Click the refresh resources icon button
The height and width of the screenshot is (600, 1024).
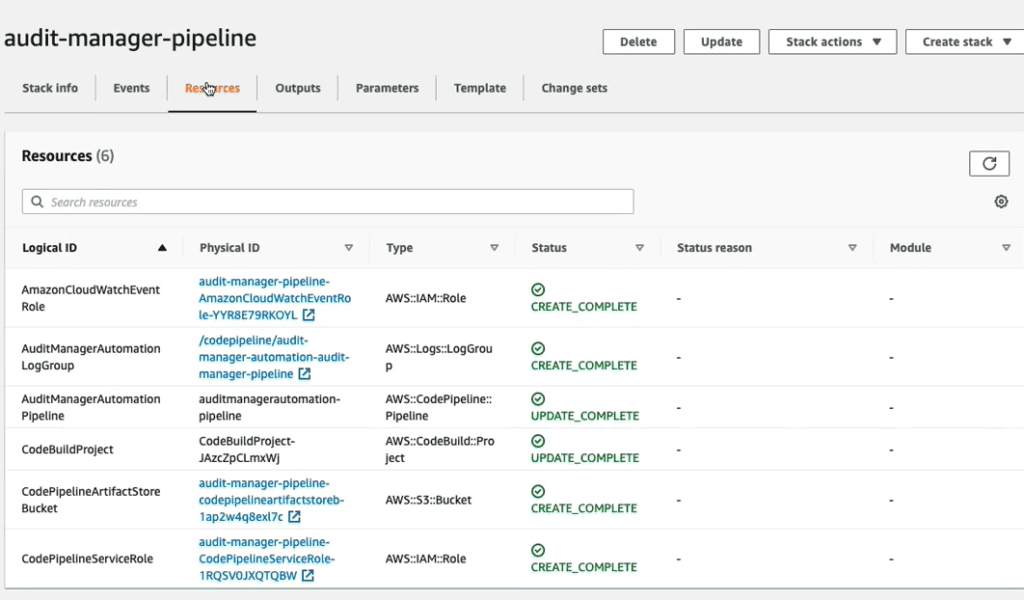pos(989,163)
